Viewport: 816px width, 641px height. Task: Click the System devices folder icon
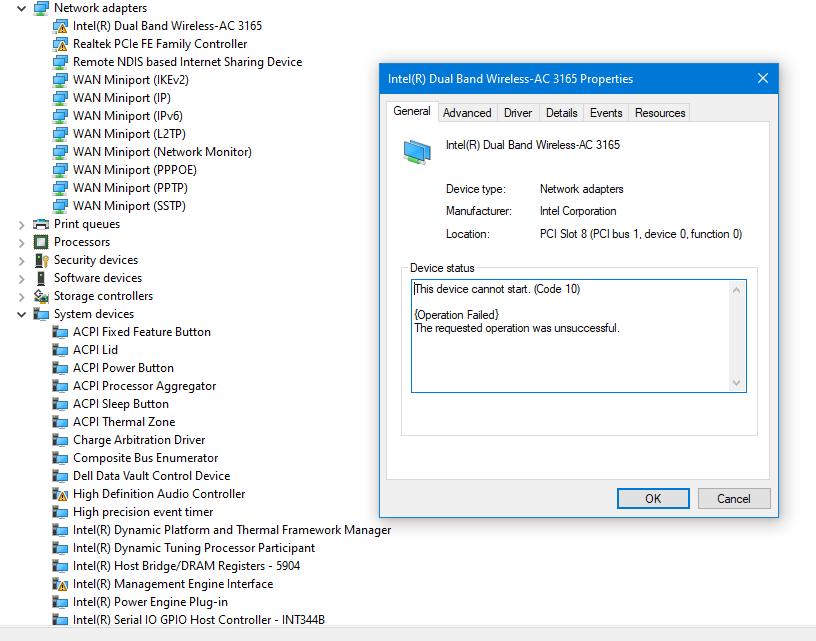pyautogui.click(x=41, y=314)
